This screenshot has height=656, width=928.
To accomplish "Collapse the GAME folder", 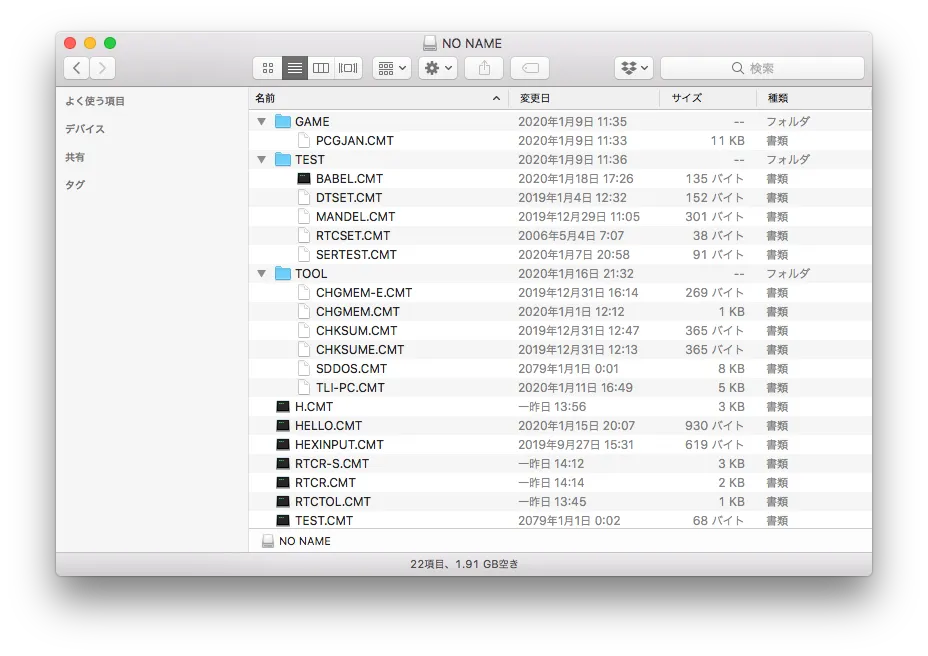I will [262, 121].
